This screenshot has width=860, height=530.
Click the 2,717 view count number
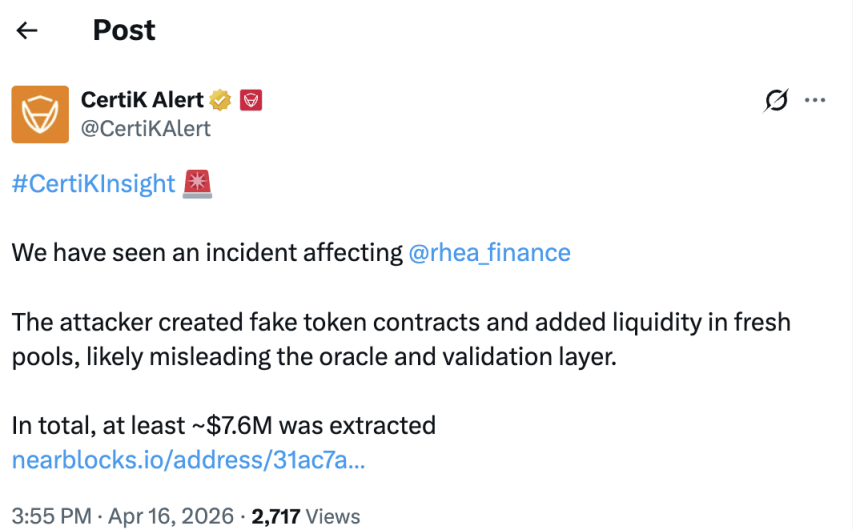[276, 516]
